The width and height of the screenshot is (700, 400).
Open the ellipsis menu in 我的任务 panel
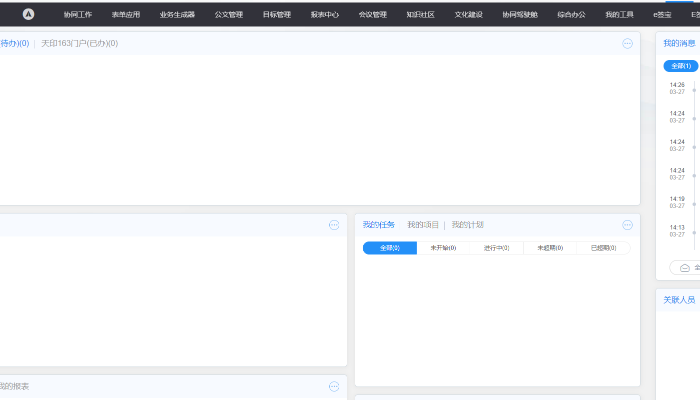[627, 225]
